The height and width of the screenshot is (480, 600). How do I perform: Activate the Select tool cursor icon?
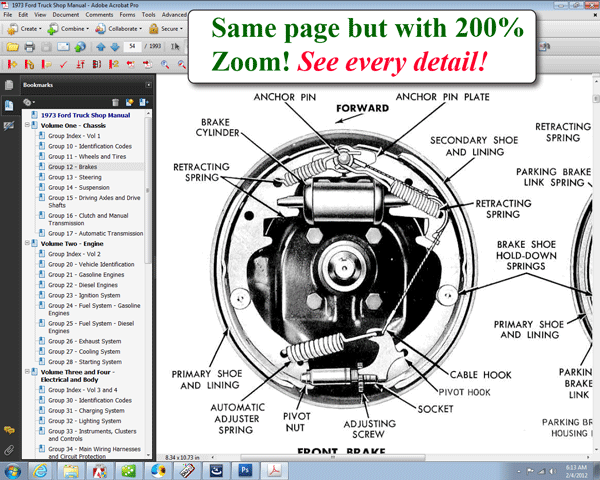click(175, 47)
